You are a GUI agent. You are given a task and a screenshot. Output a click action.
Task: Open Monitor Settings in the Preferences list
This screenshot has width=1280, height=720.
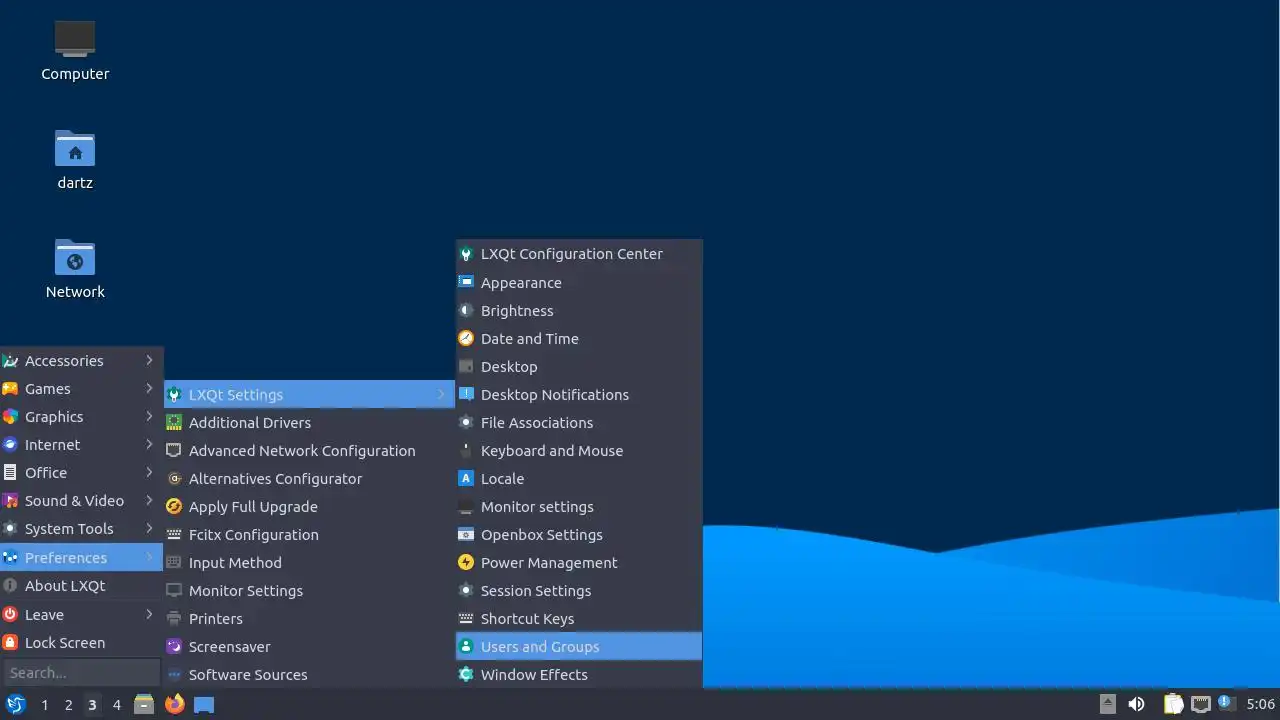(309, 591)
